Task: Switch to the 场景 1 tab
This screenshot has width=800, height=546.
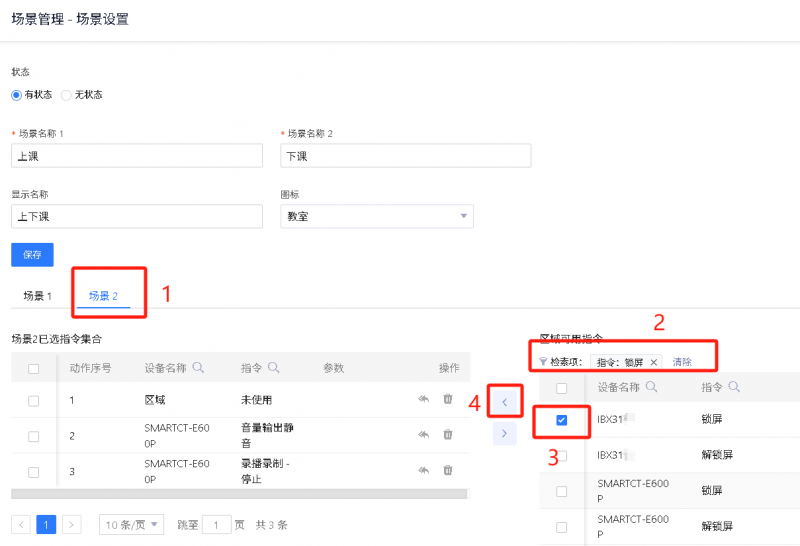Action: coord(37,296)
